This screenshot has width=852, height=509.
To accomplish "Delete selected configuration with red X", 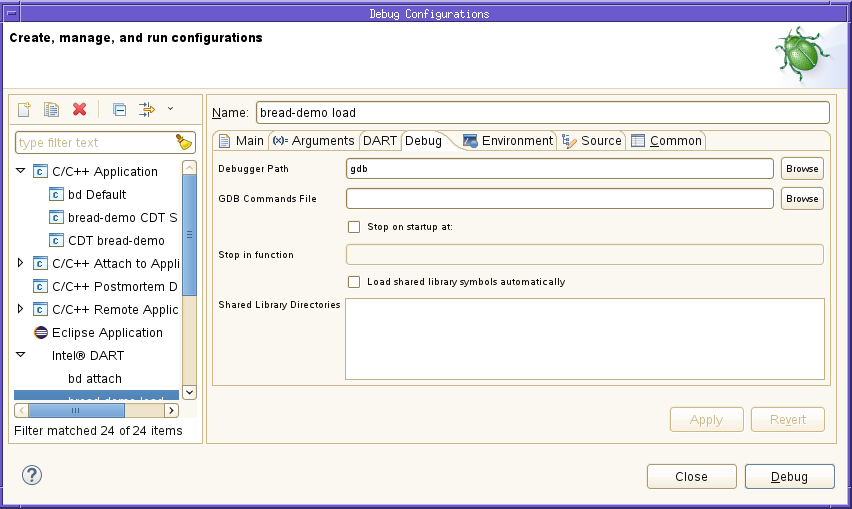I will click(x=79, y=109).
